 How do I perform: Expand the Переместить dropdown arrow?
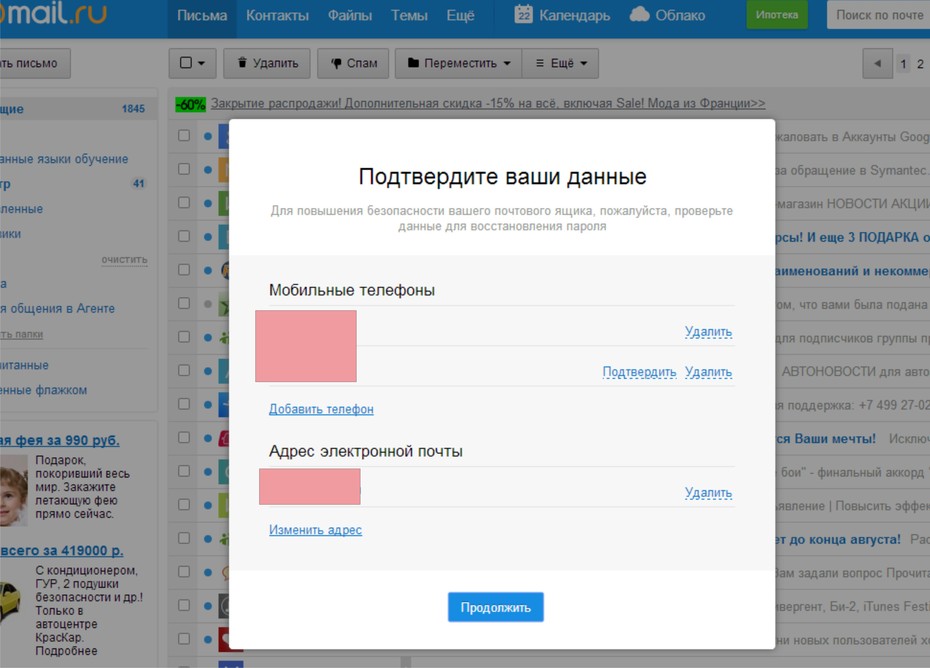point(507,63)
